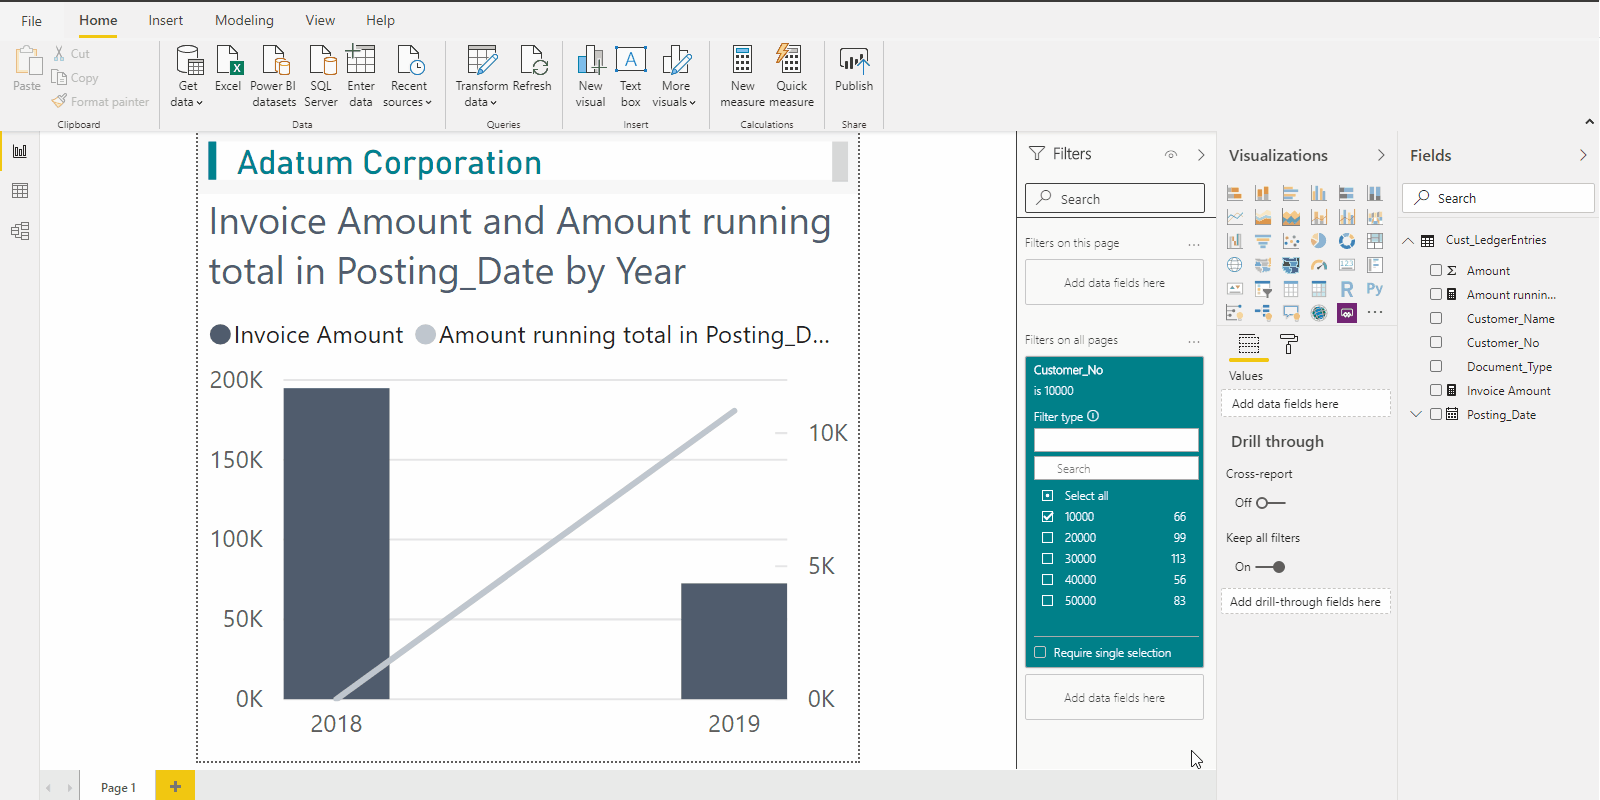The image size is (1600, 800).
Task: Choose the funnel chart visualization
Action: coord(1263,241)
